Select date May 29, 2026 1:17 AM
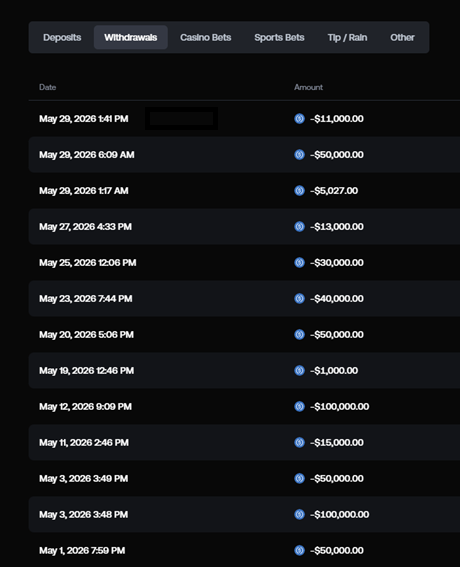Image resolution: width=460 pixels, height=567 pixels. click(84, 191)
